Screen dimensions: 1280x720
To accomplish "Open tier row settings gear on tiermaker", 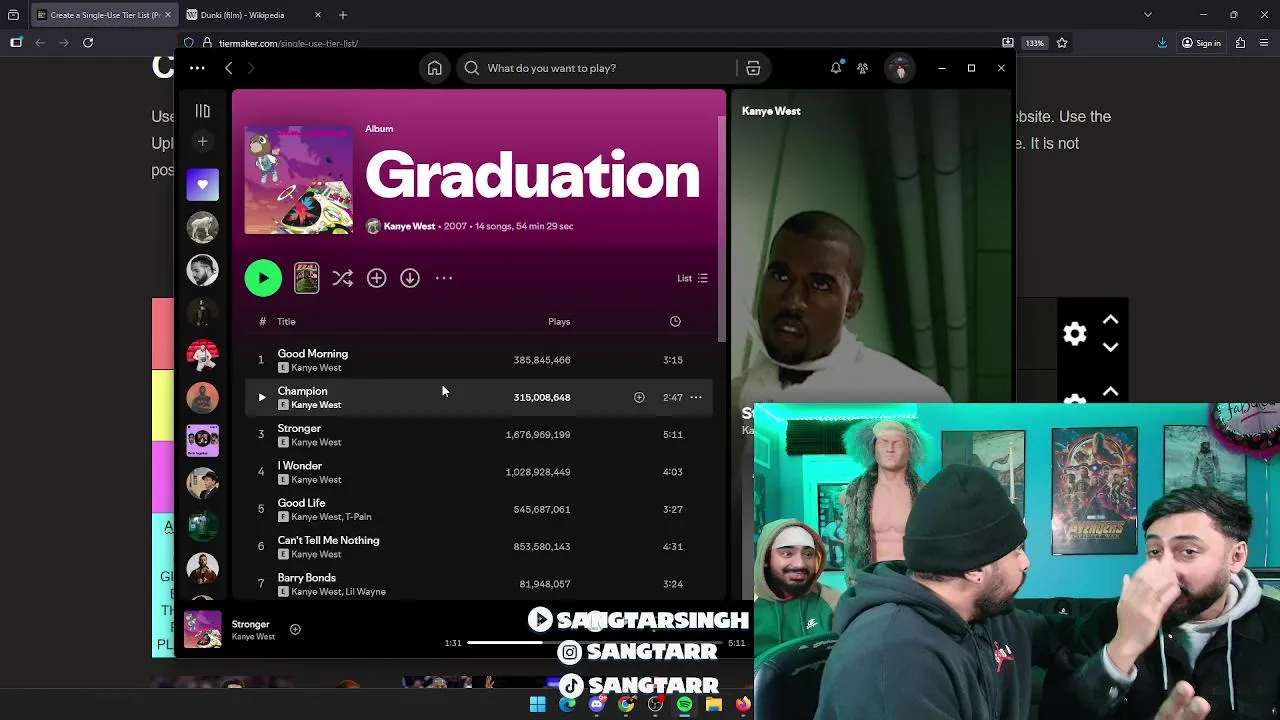I will tap(1075, 334).
